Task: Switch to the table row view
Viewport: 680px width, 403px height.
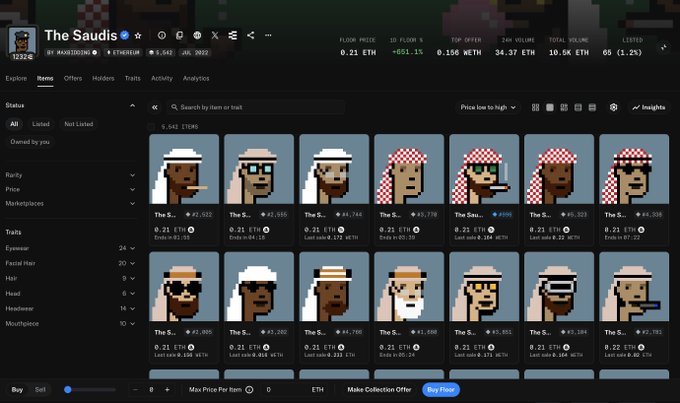Action: click(x=592, y=107)
